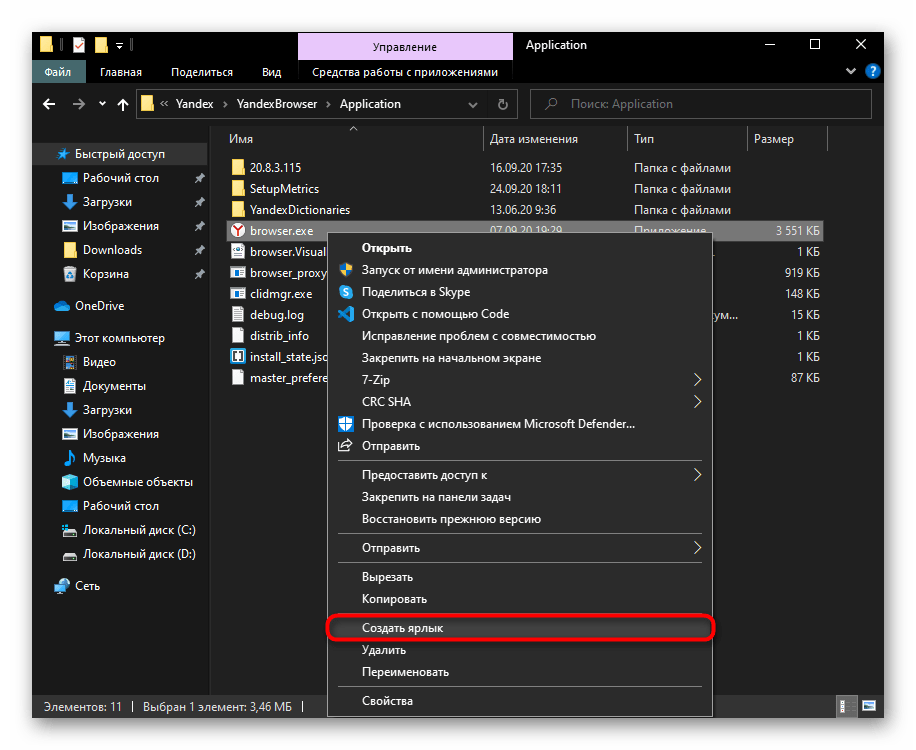The image size is (916, 750).
Task: Select Быстрый доступ in the sidebar
Action: [120, 154]
